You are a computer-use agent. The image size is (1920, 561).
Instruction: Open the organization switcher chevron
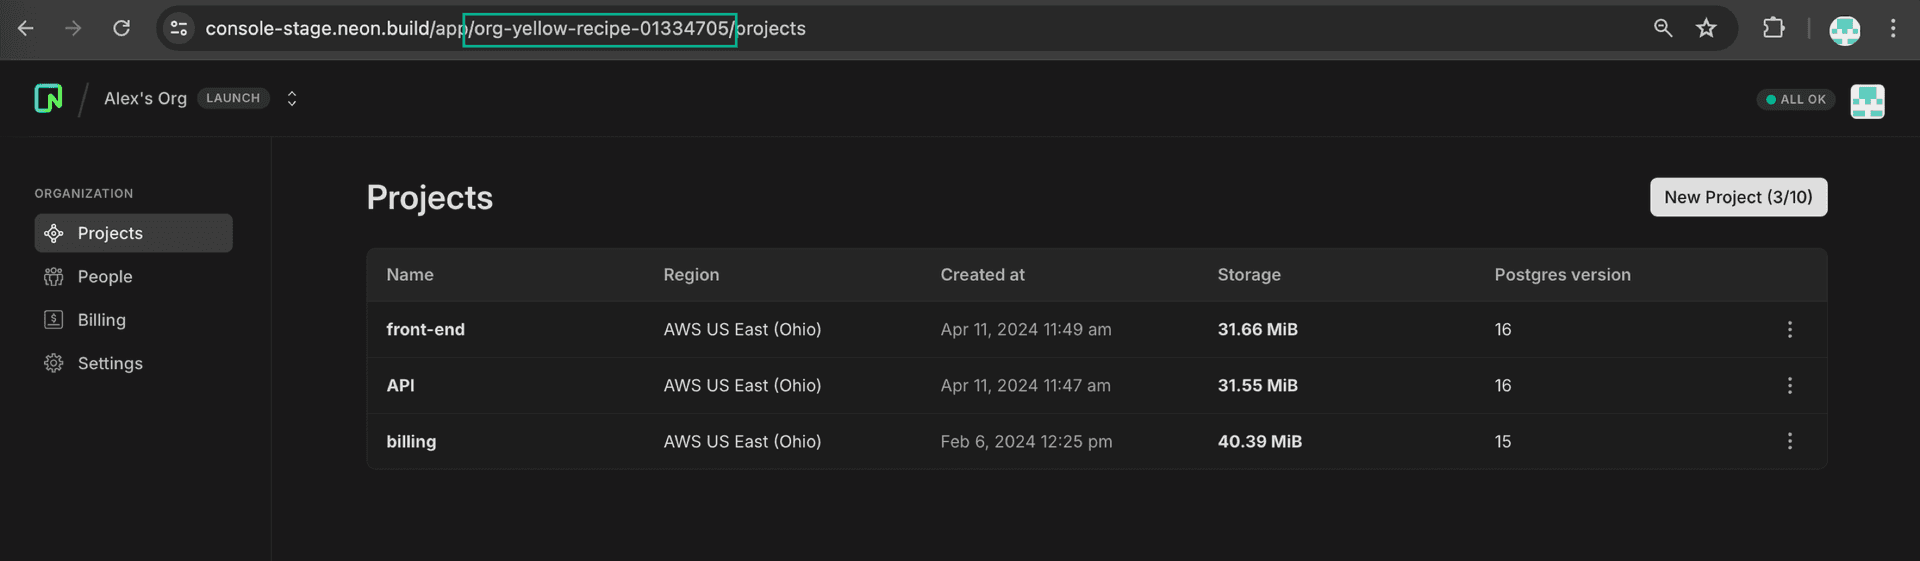pos(292,98)
